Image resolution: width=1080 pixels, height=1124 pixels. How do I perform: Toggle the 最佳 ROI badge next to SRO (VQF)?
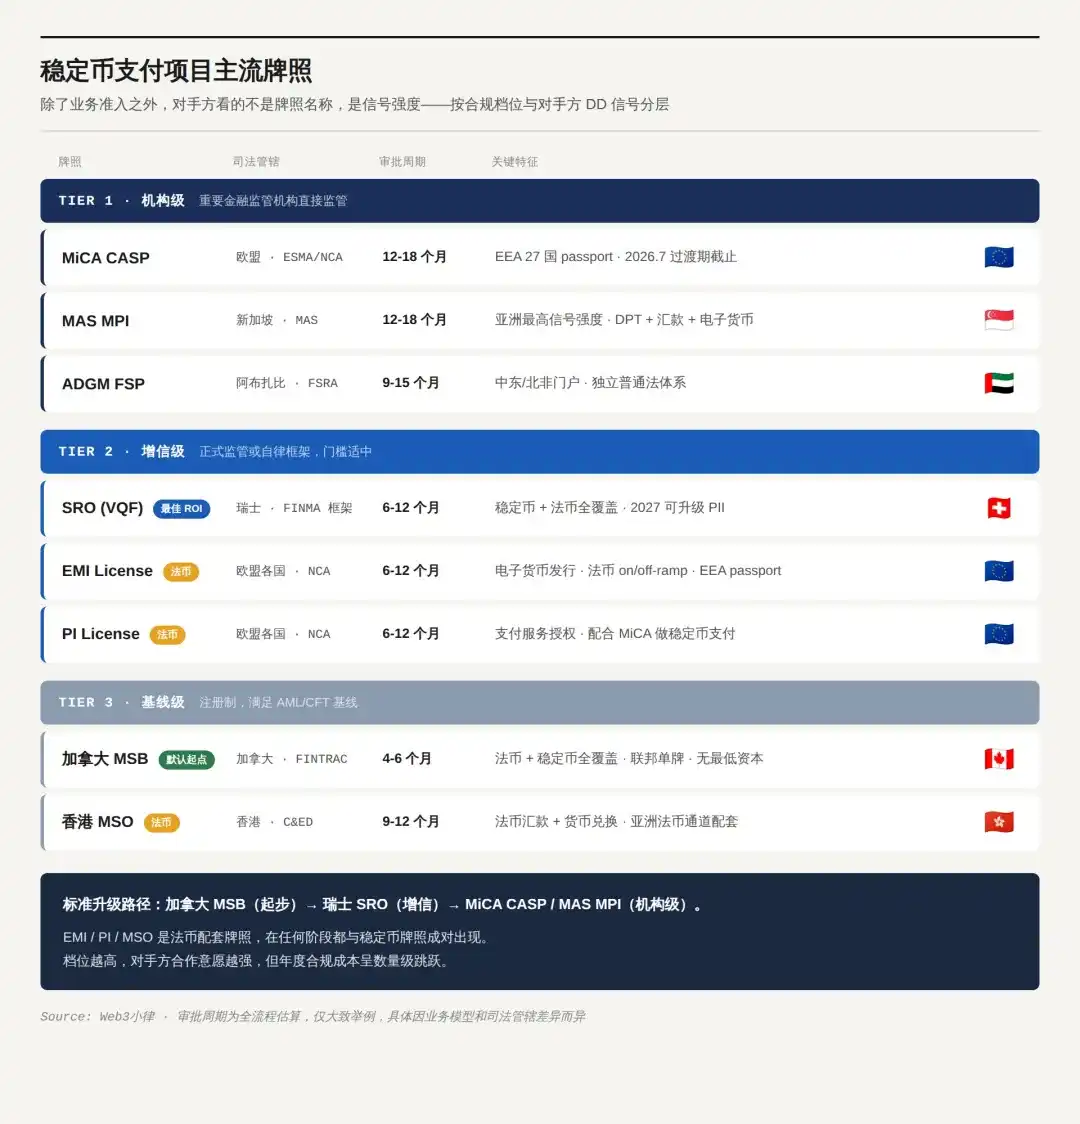(x=181, y=508)
